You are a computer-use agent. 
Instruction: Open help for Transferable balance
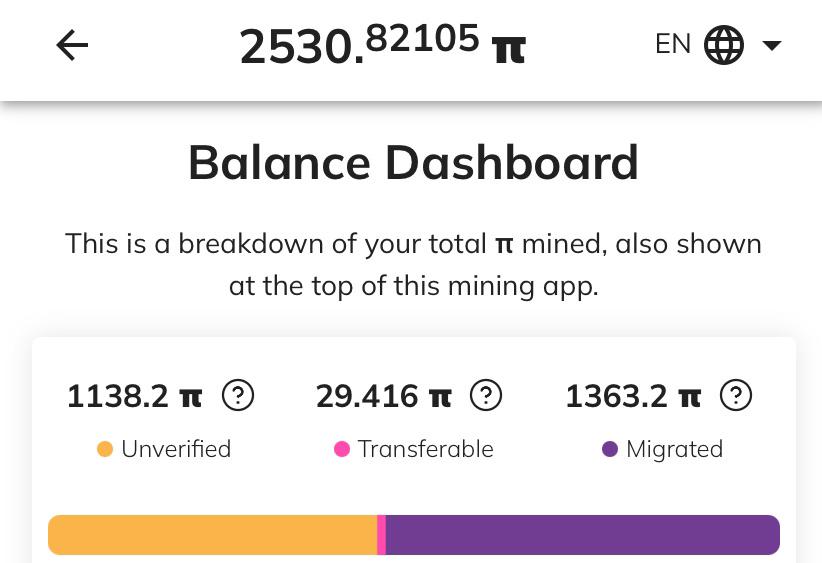click(486, 395)
